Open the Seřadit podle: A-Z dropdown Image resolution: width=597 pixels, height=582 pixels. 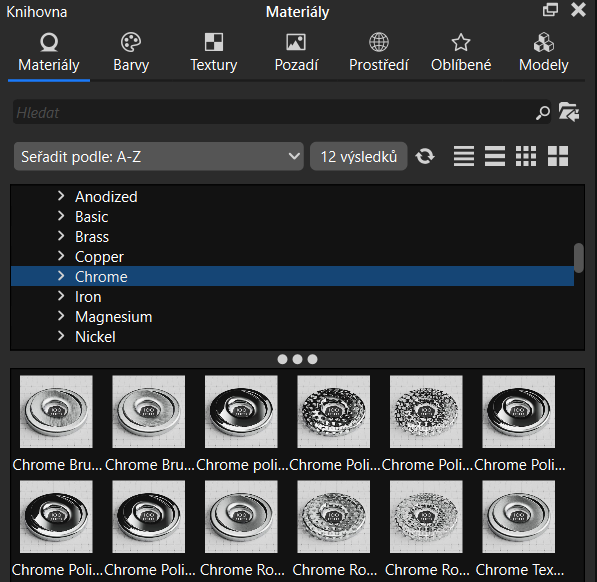[x=159, y=156]
